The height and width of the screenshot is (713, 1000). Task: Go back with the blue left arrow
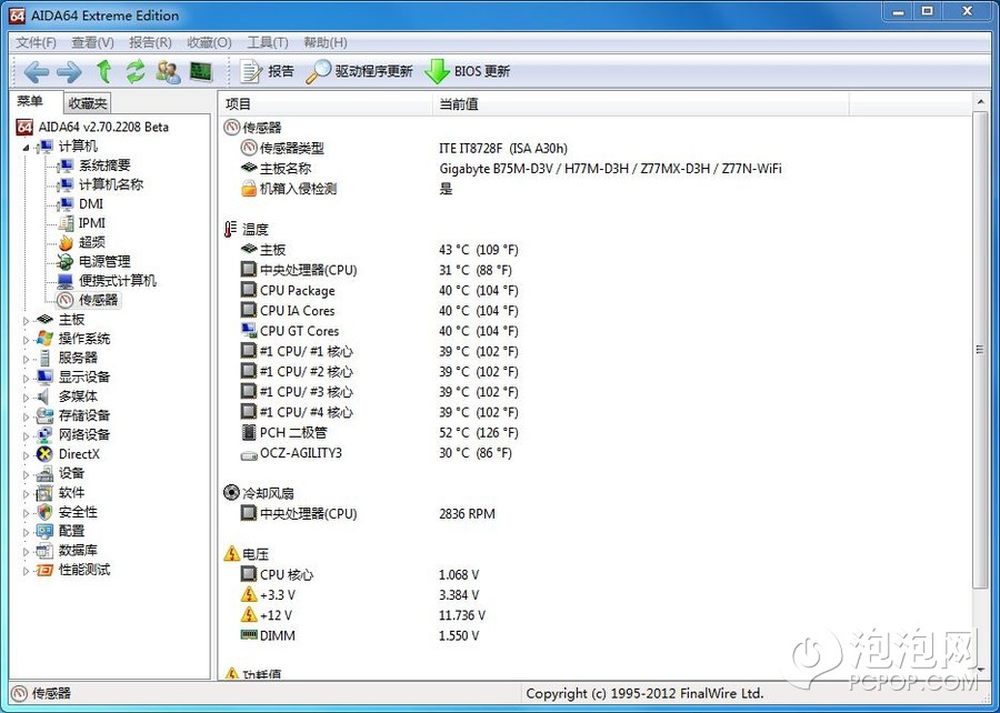36,71
